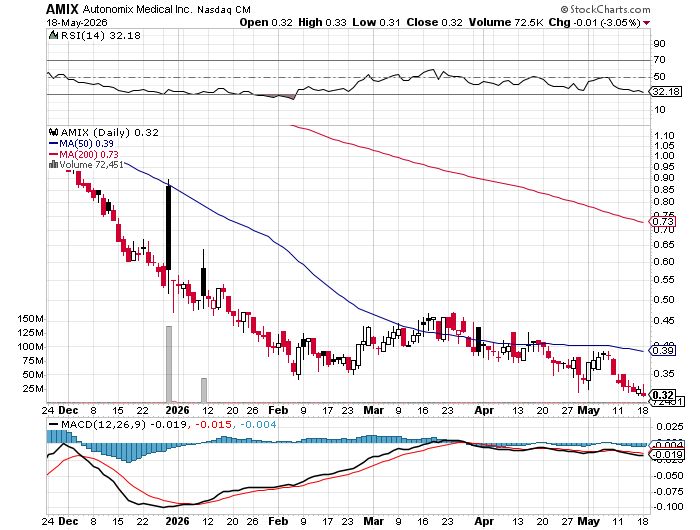Click May on the MACD panel date axis
Image resolution: width=700 pixels, height=530 pixels.
pyautogui.click(x=588, y=521)
